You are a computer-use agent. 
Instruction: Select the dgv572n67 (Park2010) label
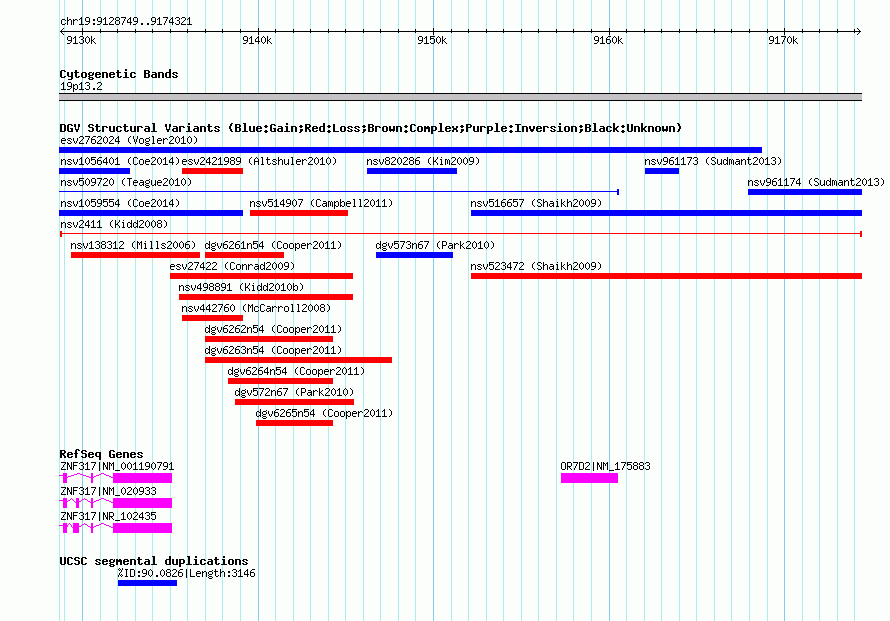pos(294,392)
